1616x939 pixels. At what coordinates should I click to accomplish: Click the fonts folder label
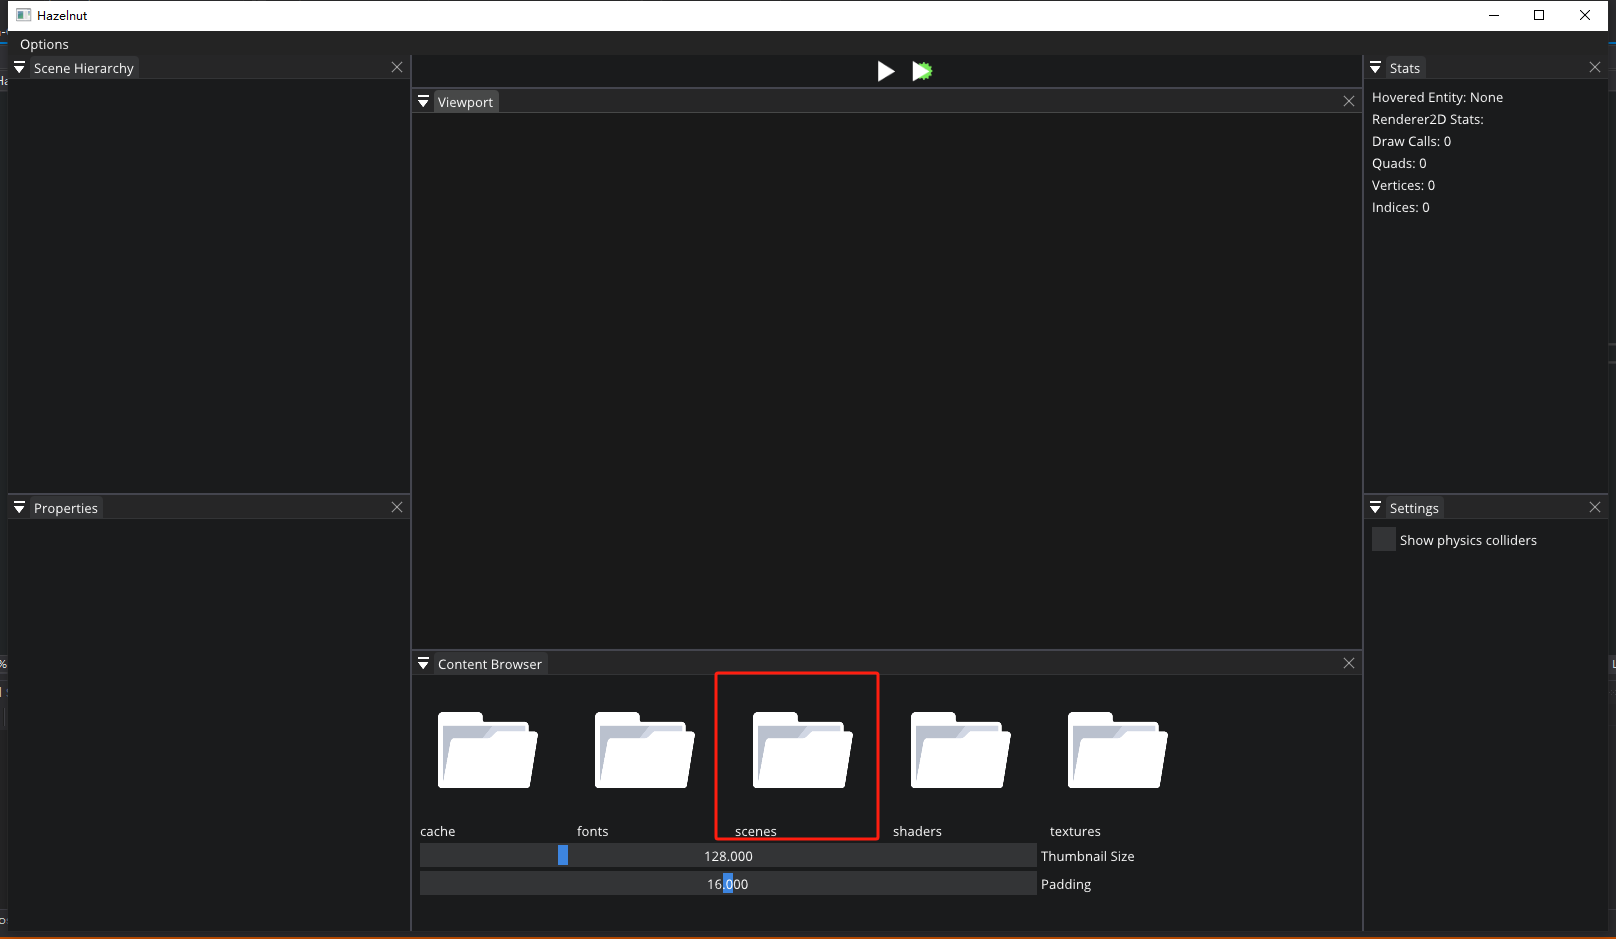pos(593,832)
